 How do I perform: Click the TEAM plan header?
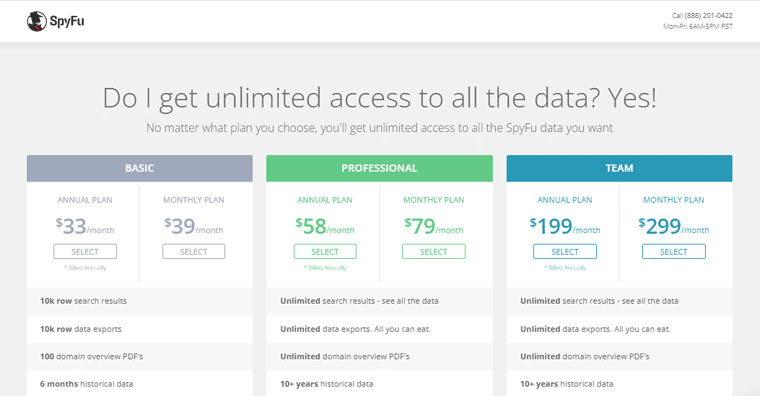click(619, 168)
